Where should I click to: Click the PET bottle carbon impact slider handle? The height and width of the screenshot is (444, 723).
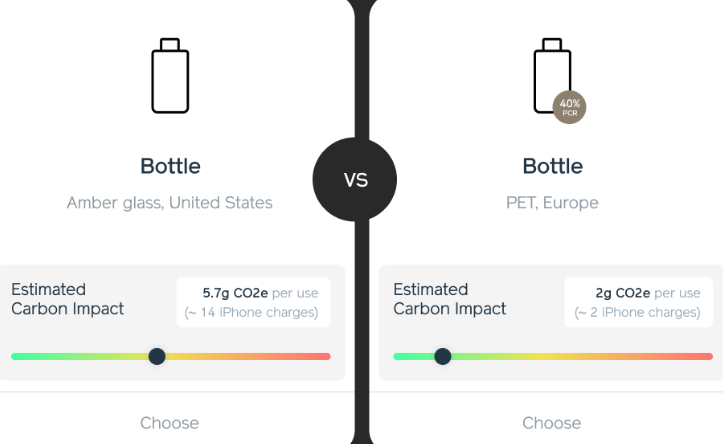pos(443,356)
